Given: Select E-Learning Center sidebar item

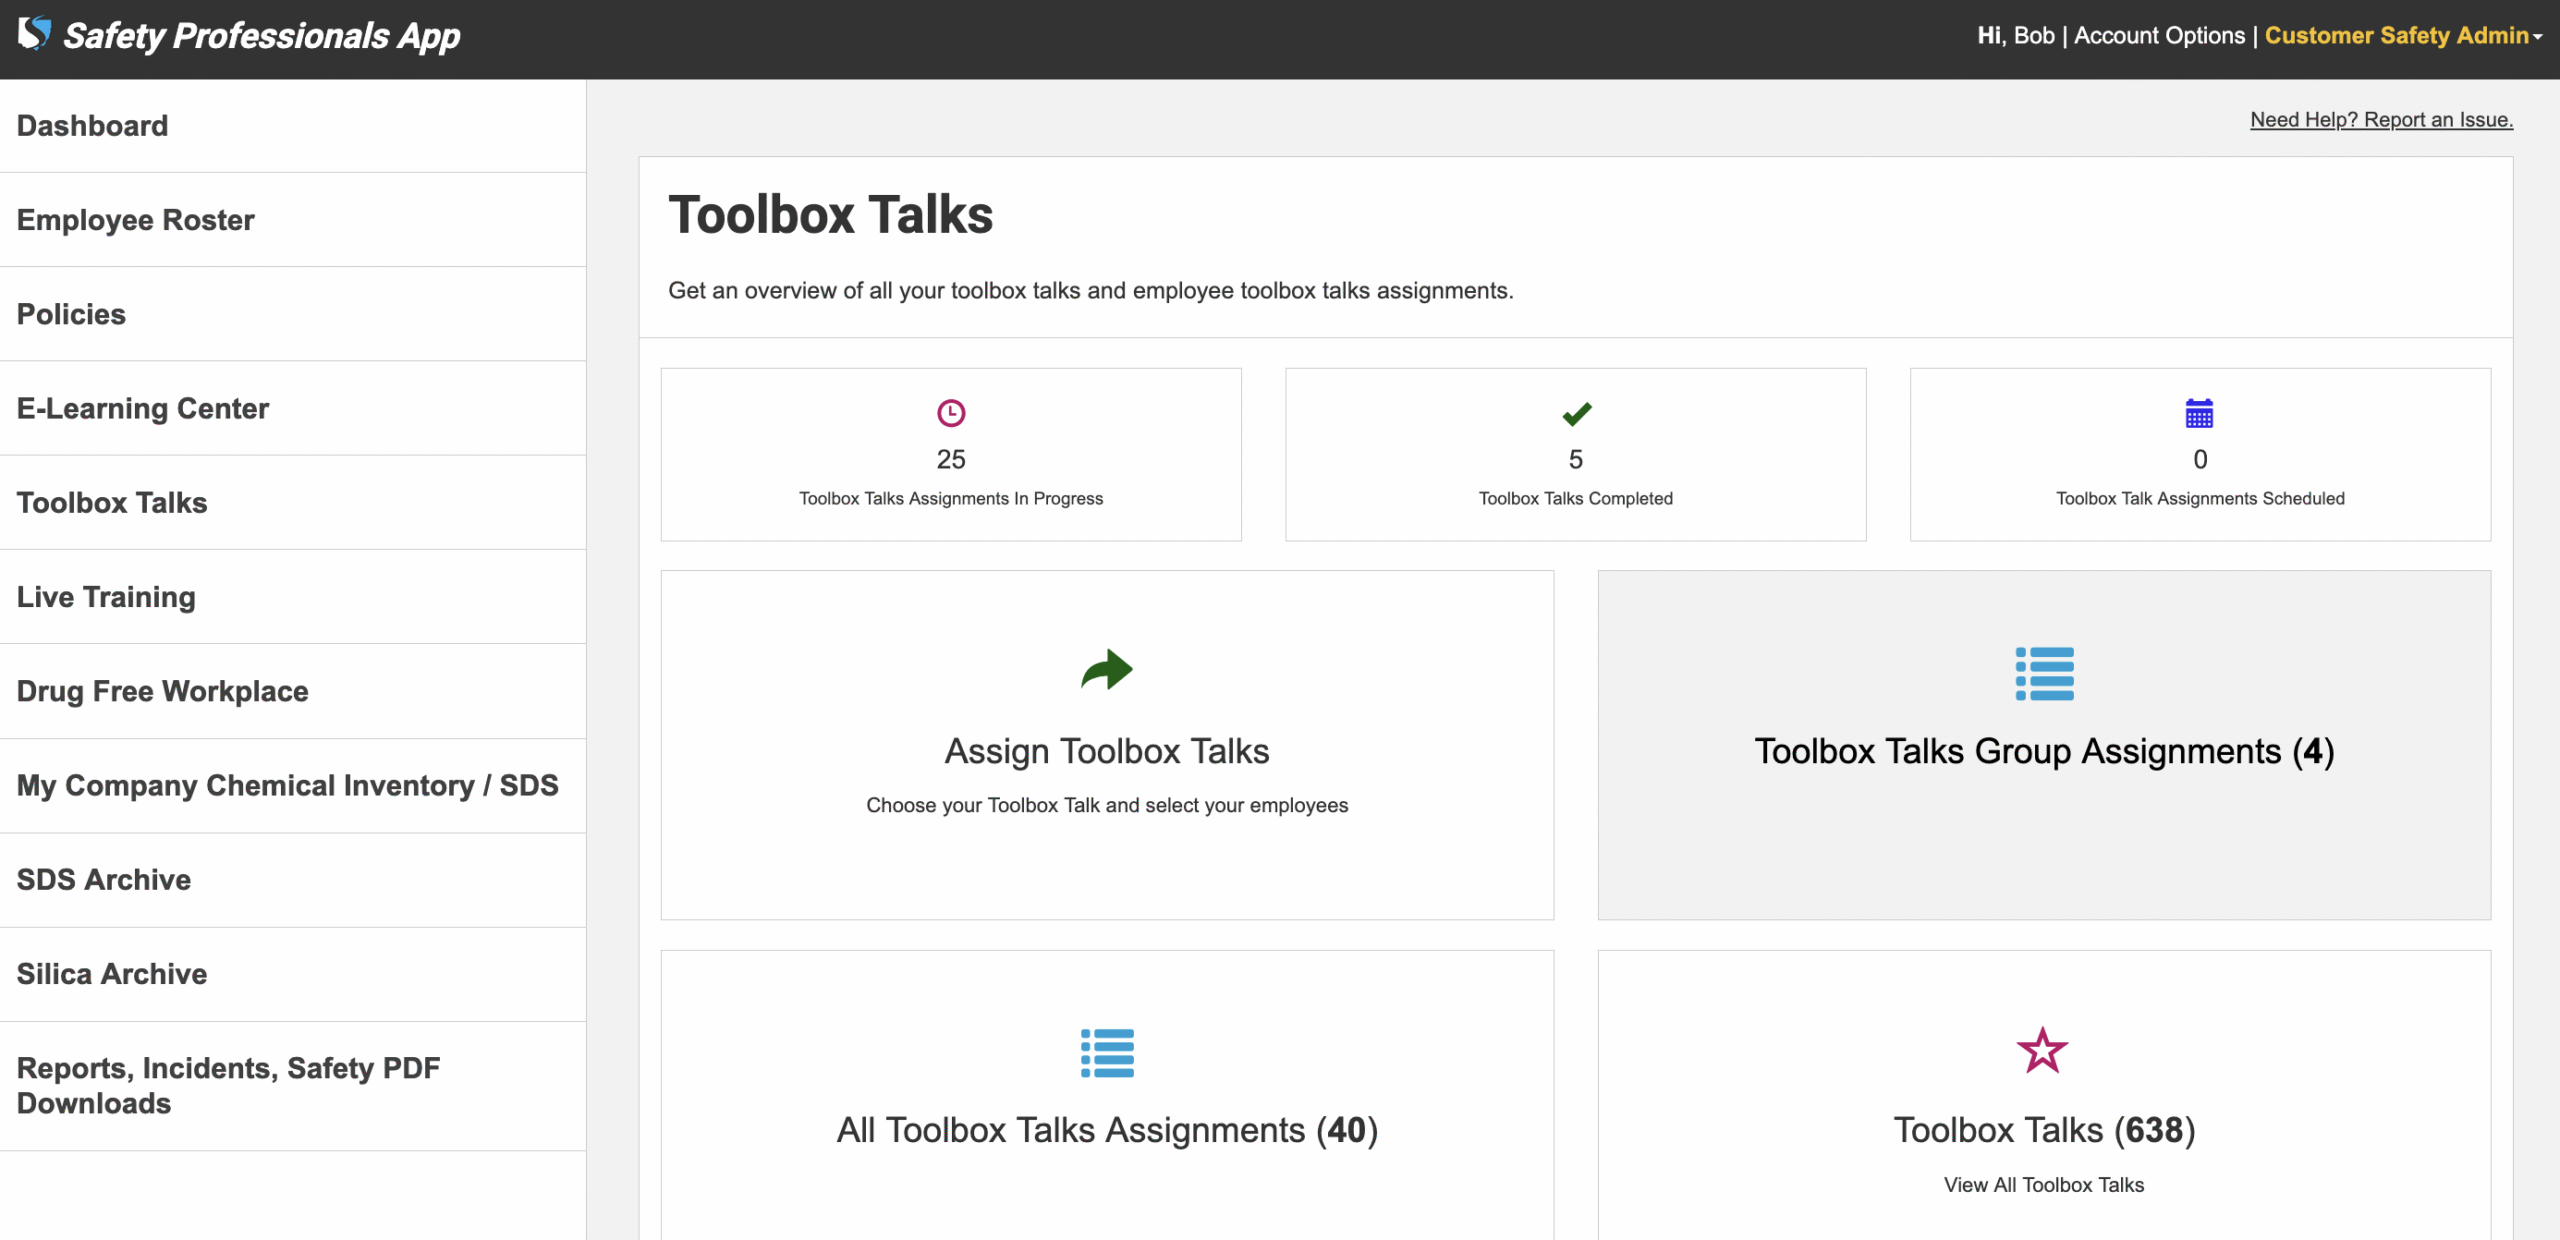Looking at the screenshot, I should [142, 409].
